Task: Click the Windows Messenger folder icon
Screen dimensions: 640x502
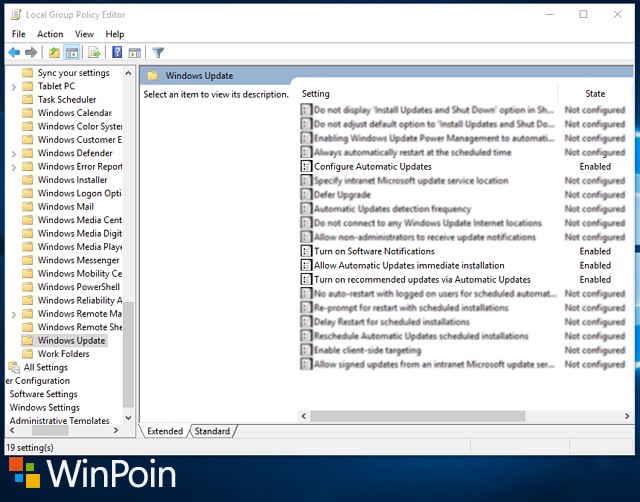Action: coord(27,260)
